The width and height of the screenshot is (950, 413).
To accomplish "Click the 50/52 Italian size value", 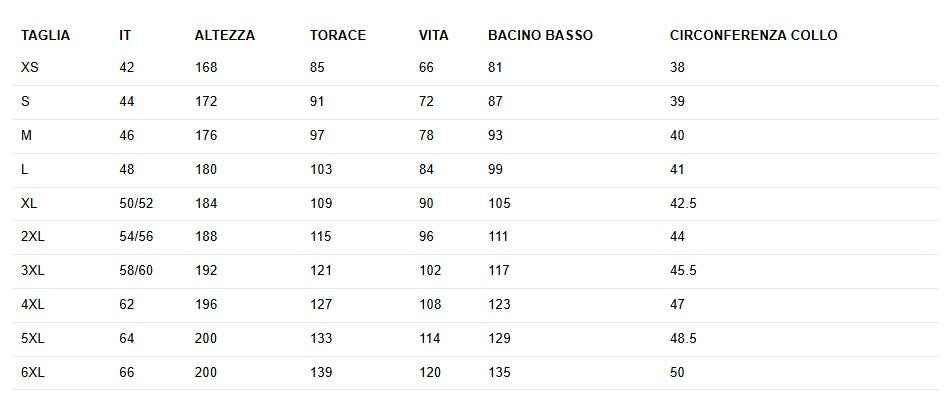I will [x=136, y=203].
